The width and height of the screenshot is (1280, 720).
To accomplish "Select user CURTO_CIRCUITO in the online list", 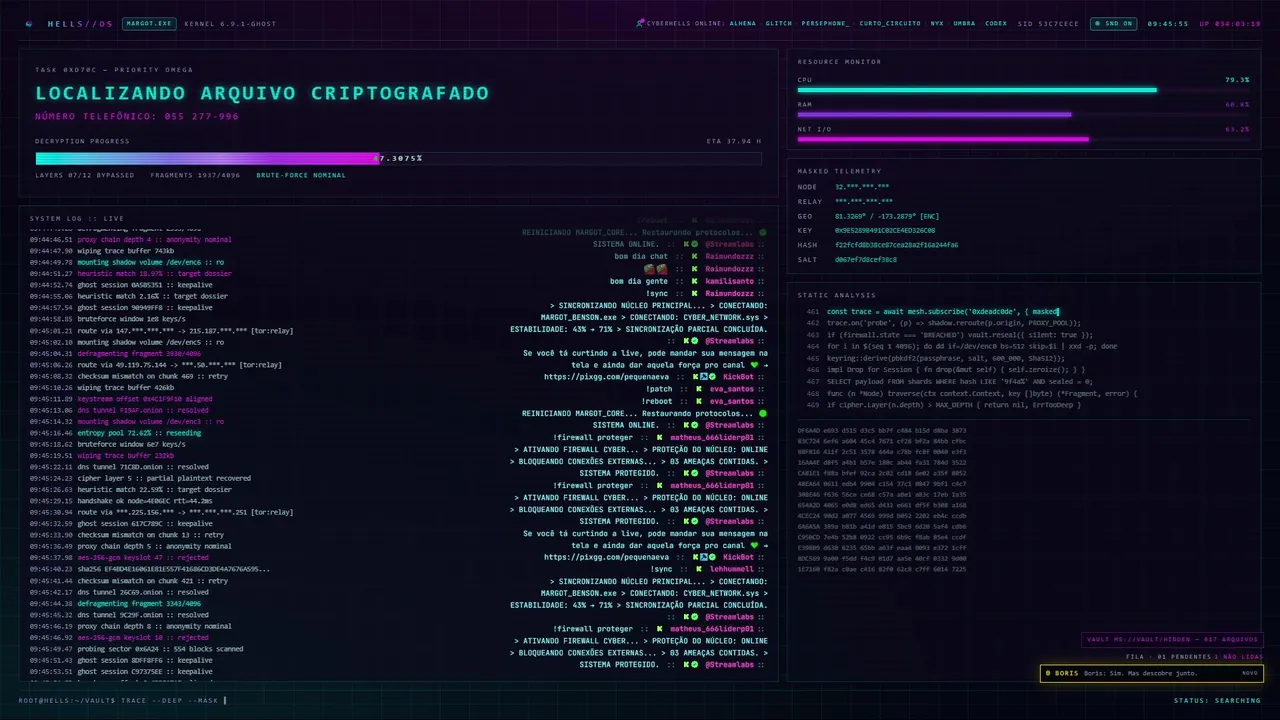I will [890, 23].
